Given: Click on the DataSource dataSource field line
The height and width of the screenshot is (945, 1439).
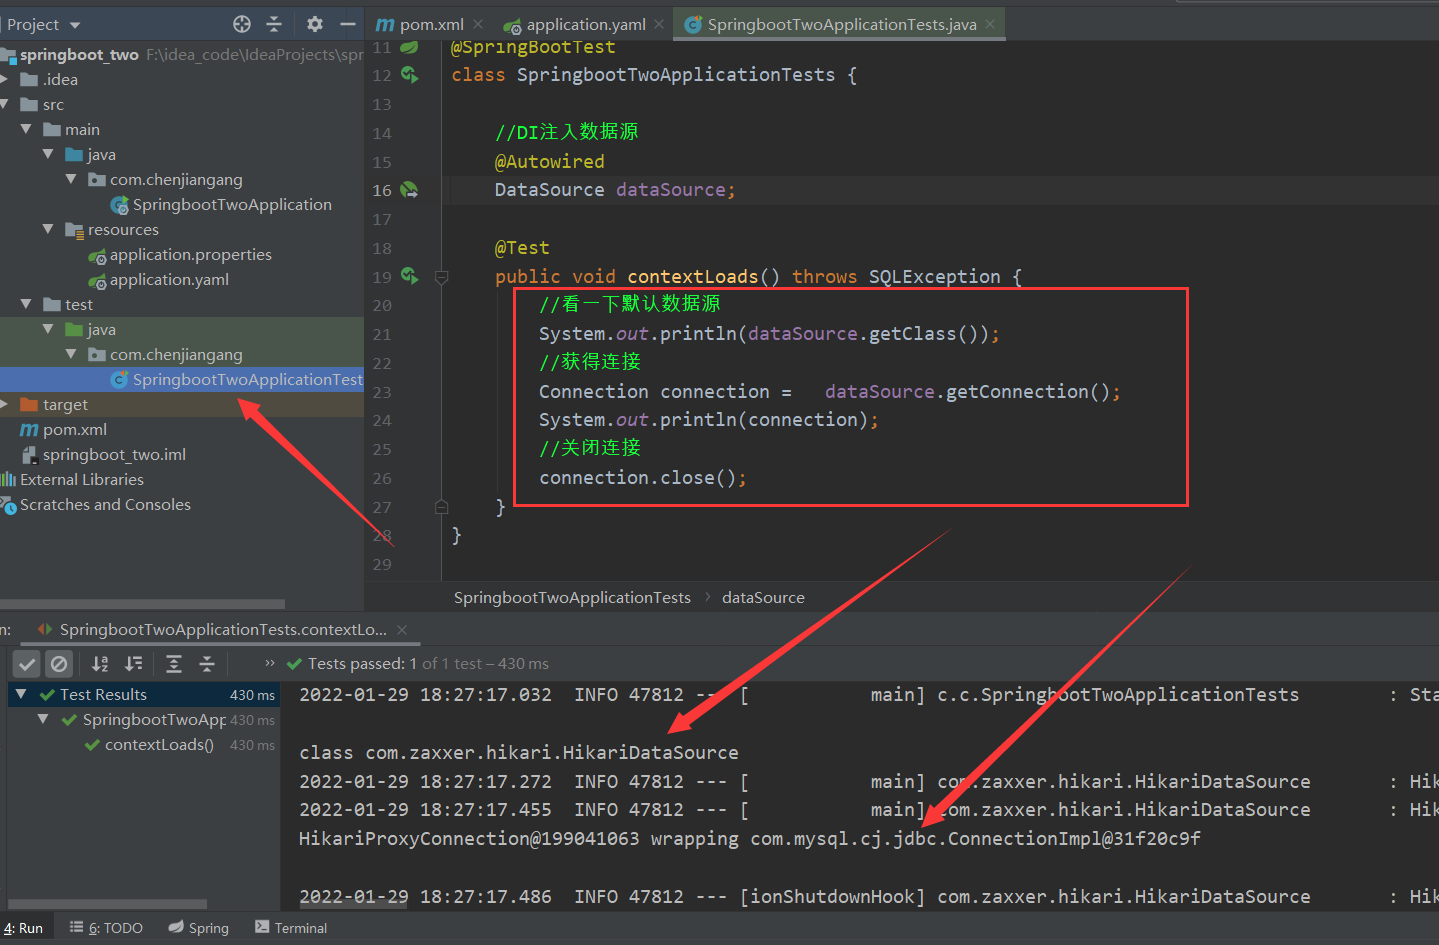Looking at the screenshot, I should coord(615,189).
